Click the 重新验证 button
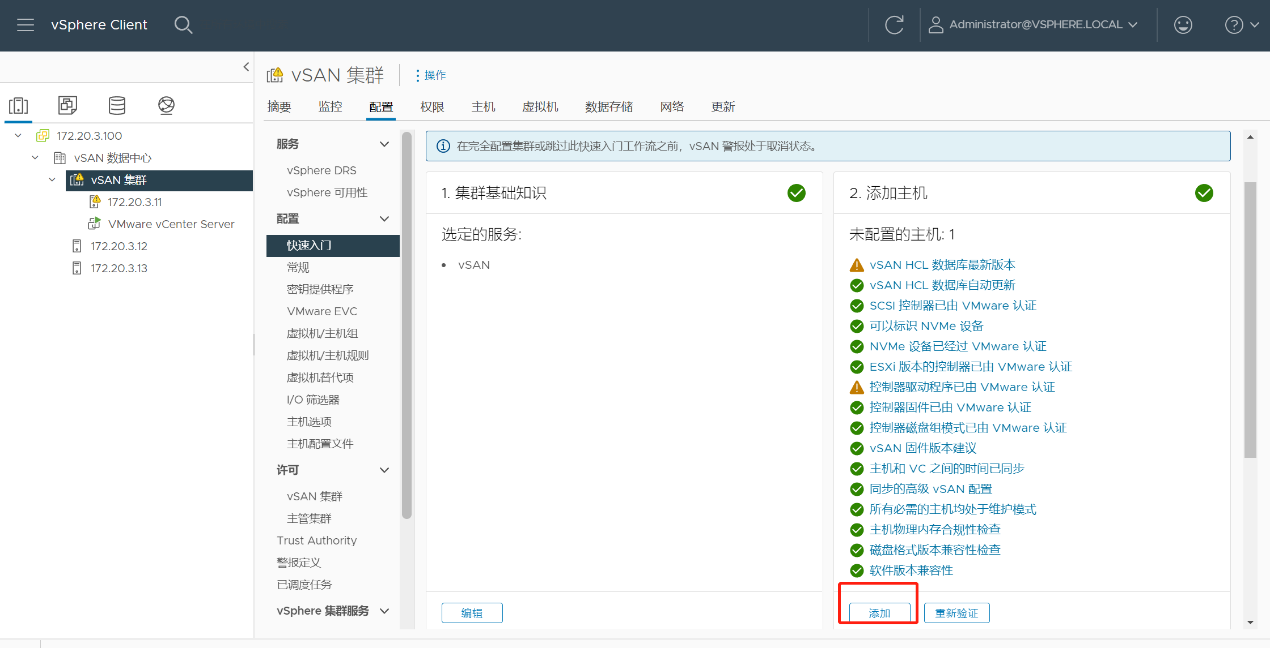The width and height of the screenshot is (1270, 648). tap(957, 613)
